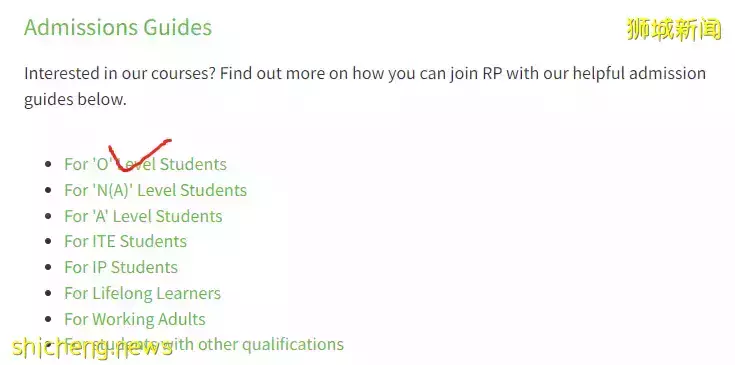Screen dimensions: 735x365
Task: Click the bullet beside For 'N(A)' Level Students
Action: tap(48, 191)
